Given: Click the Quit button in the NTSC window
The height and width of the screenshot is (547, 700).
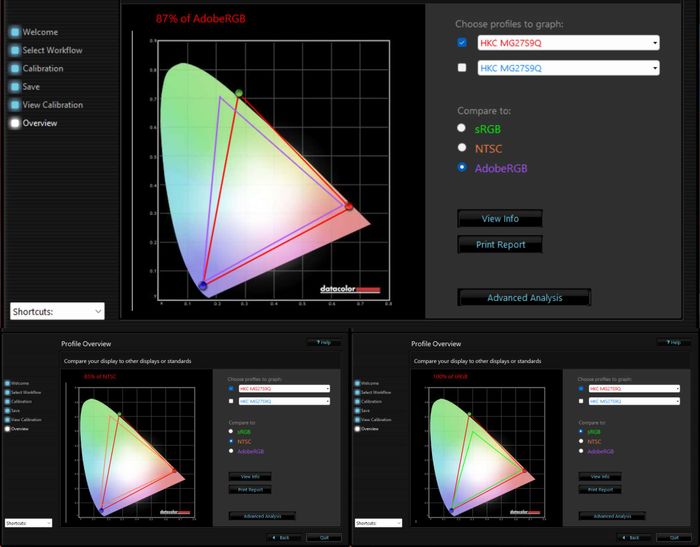Looking at the screenshot, I should tap(324, 538).
